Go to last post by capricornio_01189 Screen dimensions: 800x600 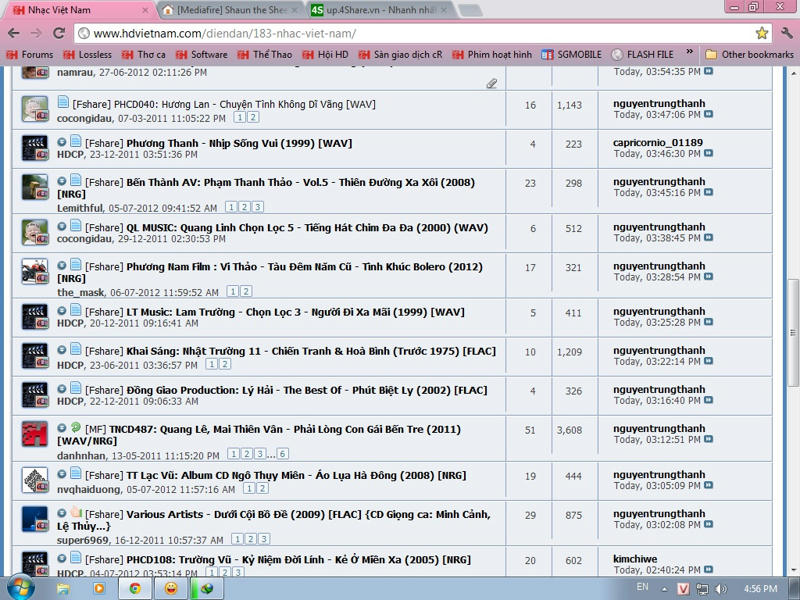(x=709, y=154)
